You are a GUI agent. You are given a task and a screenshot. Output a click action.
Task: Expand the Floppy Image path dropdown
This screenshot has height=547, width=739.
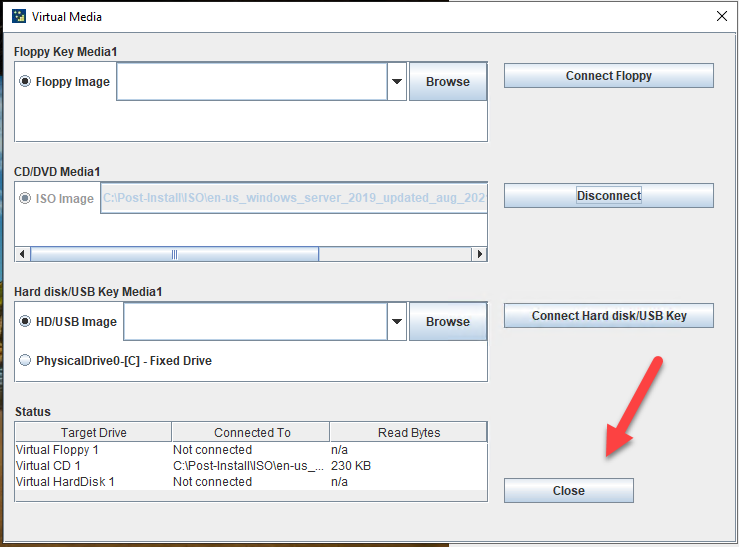tap(397, 82)
